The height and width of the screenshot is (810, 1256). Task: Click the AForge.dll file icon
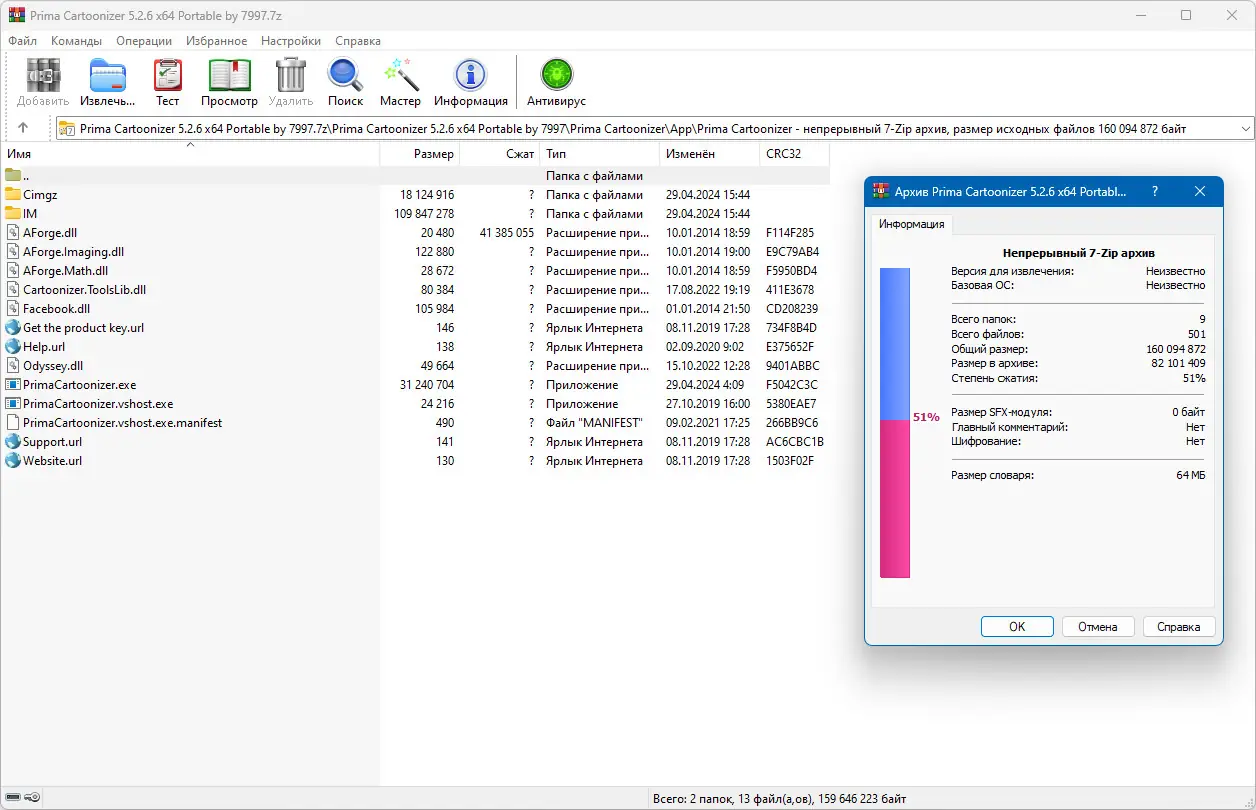pos(13,233)
